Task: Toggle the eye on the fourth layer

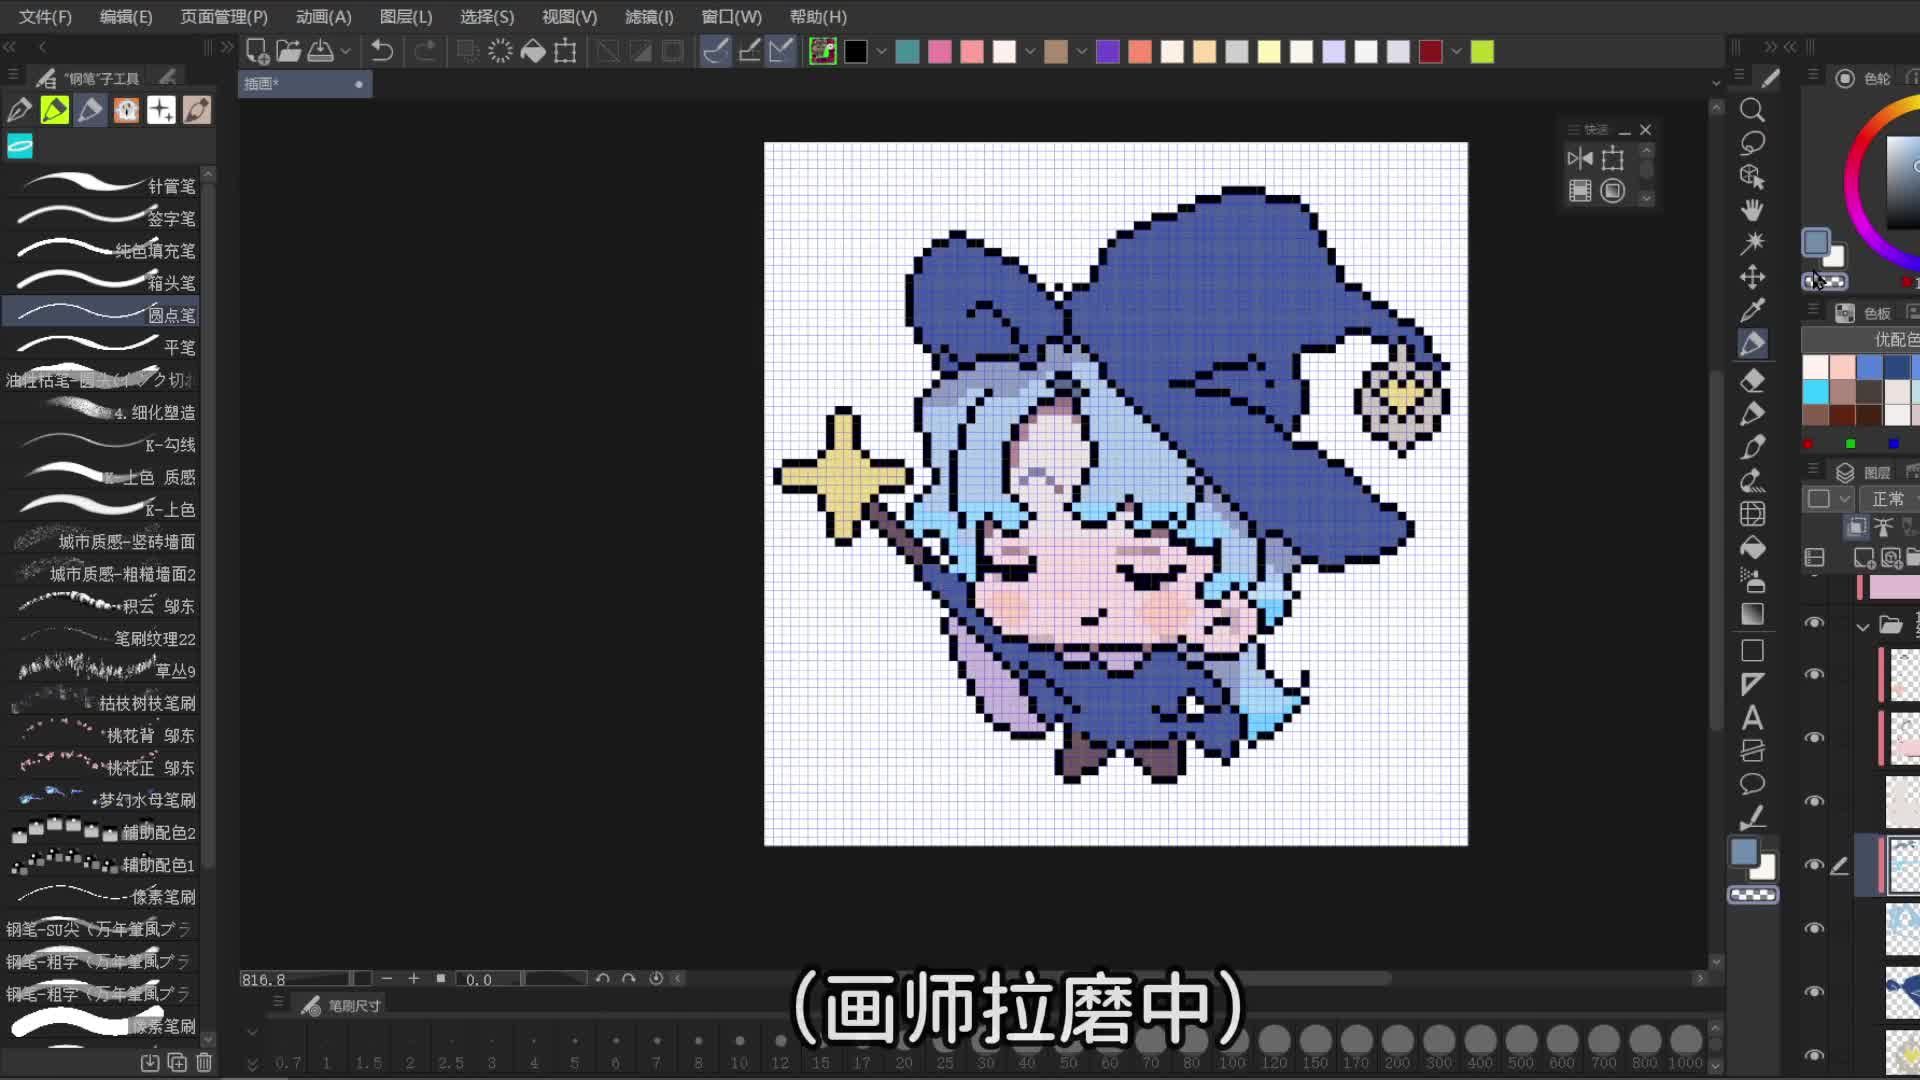Action: tap(1814, 801)
